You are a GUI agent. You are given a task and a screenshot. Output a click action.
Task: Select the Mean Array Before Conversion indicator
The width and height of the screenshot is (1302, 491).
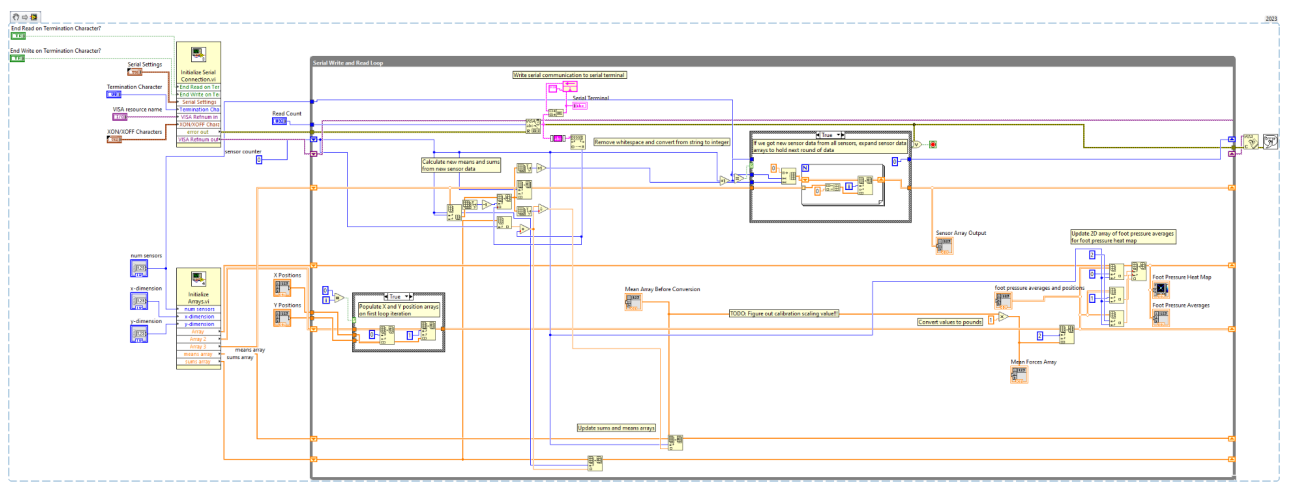coord(632,302)
